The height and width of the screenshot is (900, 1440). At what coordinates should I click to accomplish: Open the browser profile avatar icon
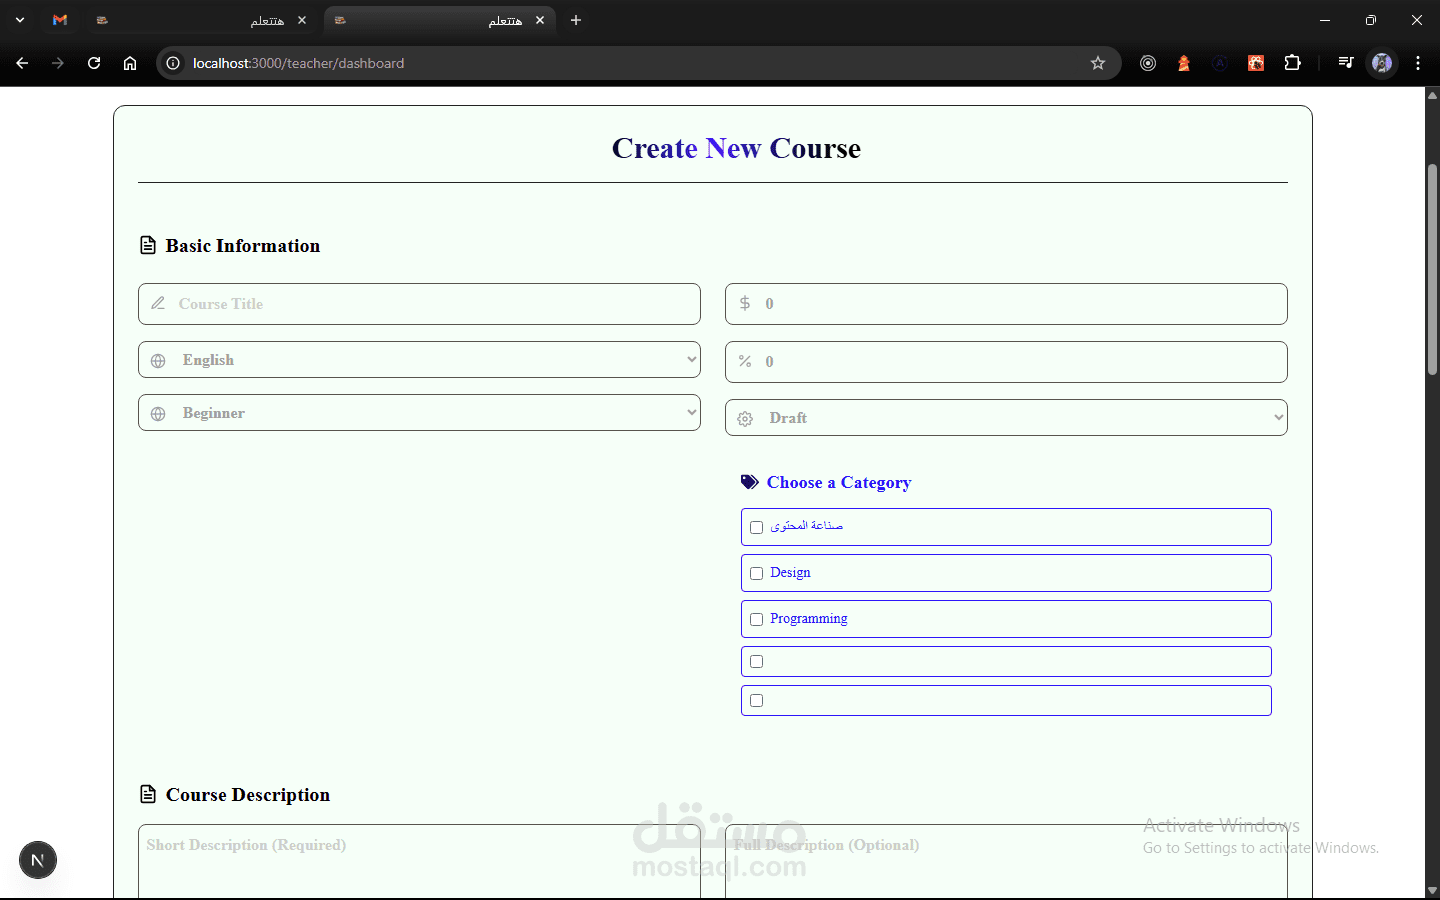[x=1382, y=63]
